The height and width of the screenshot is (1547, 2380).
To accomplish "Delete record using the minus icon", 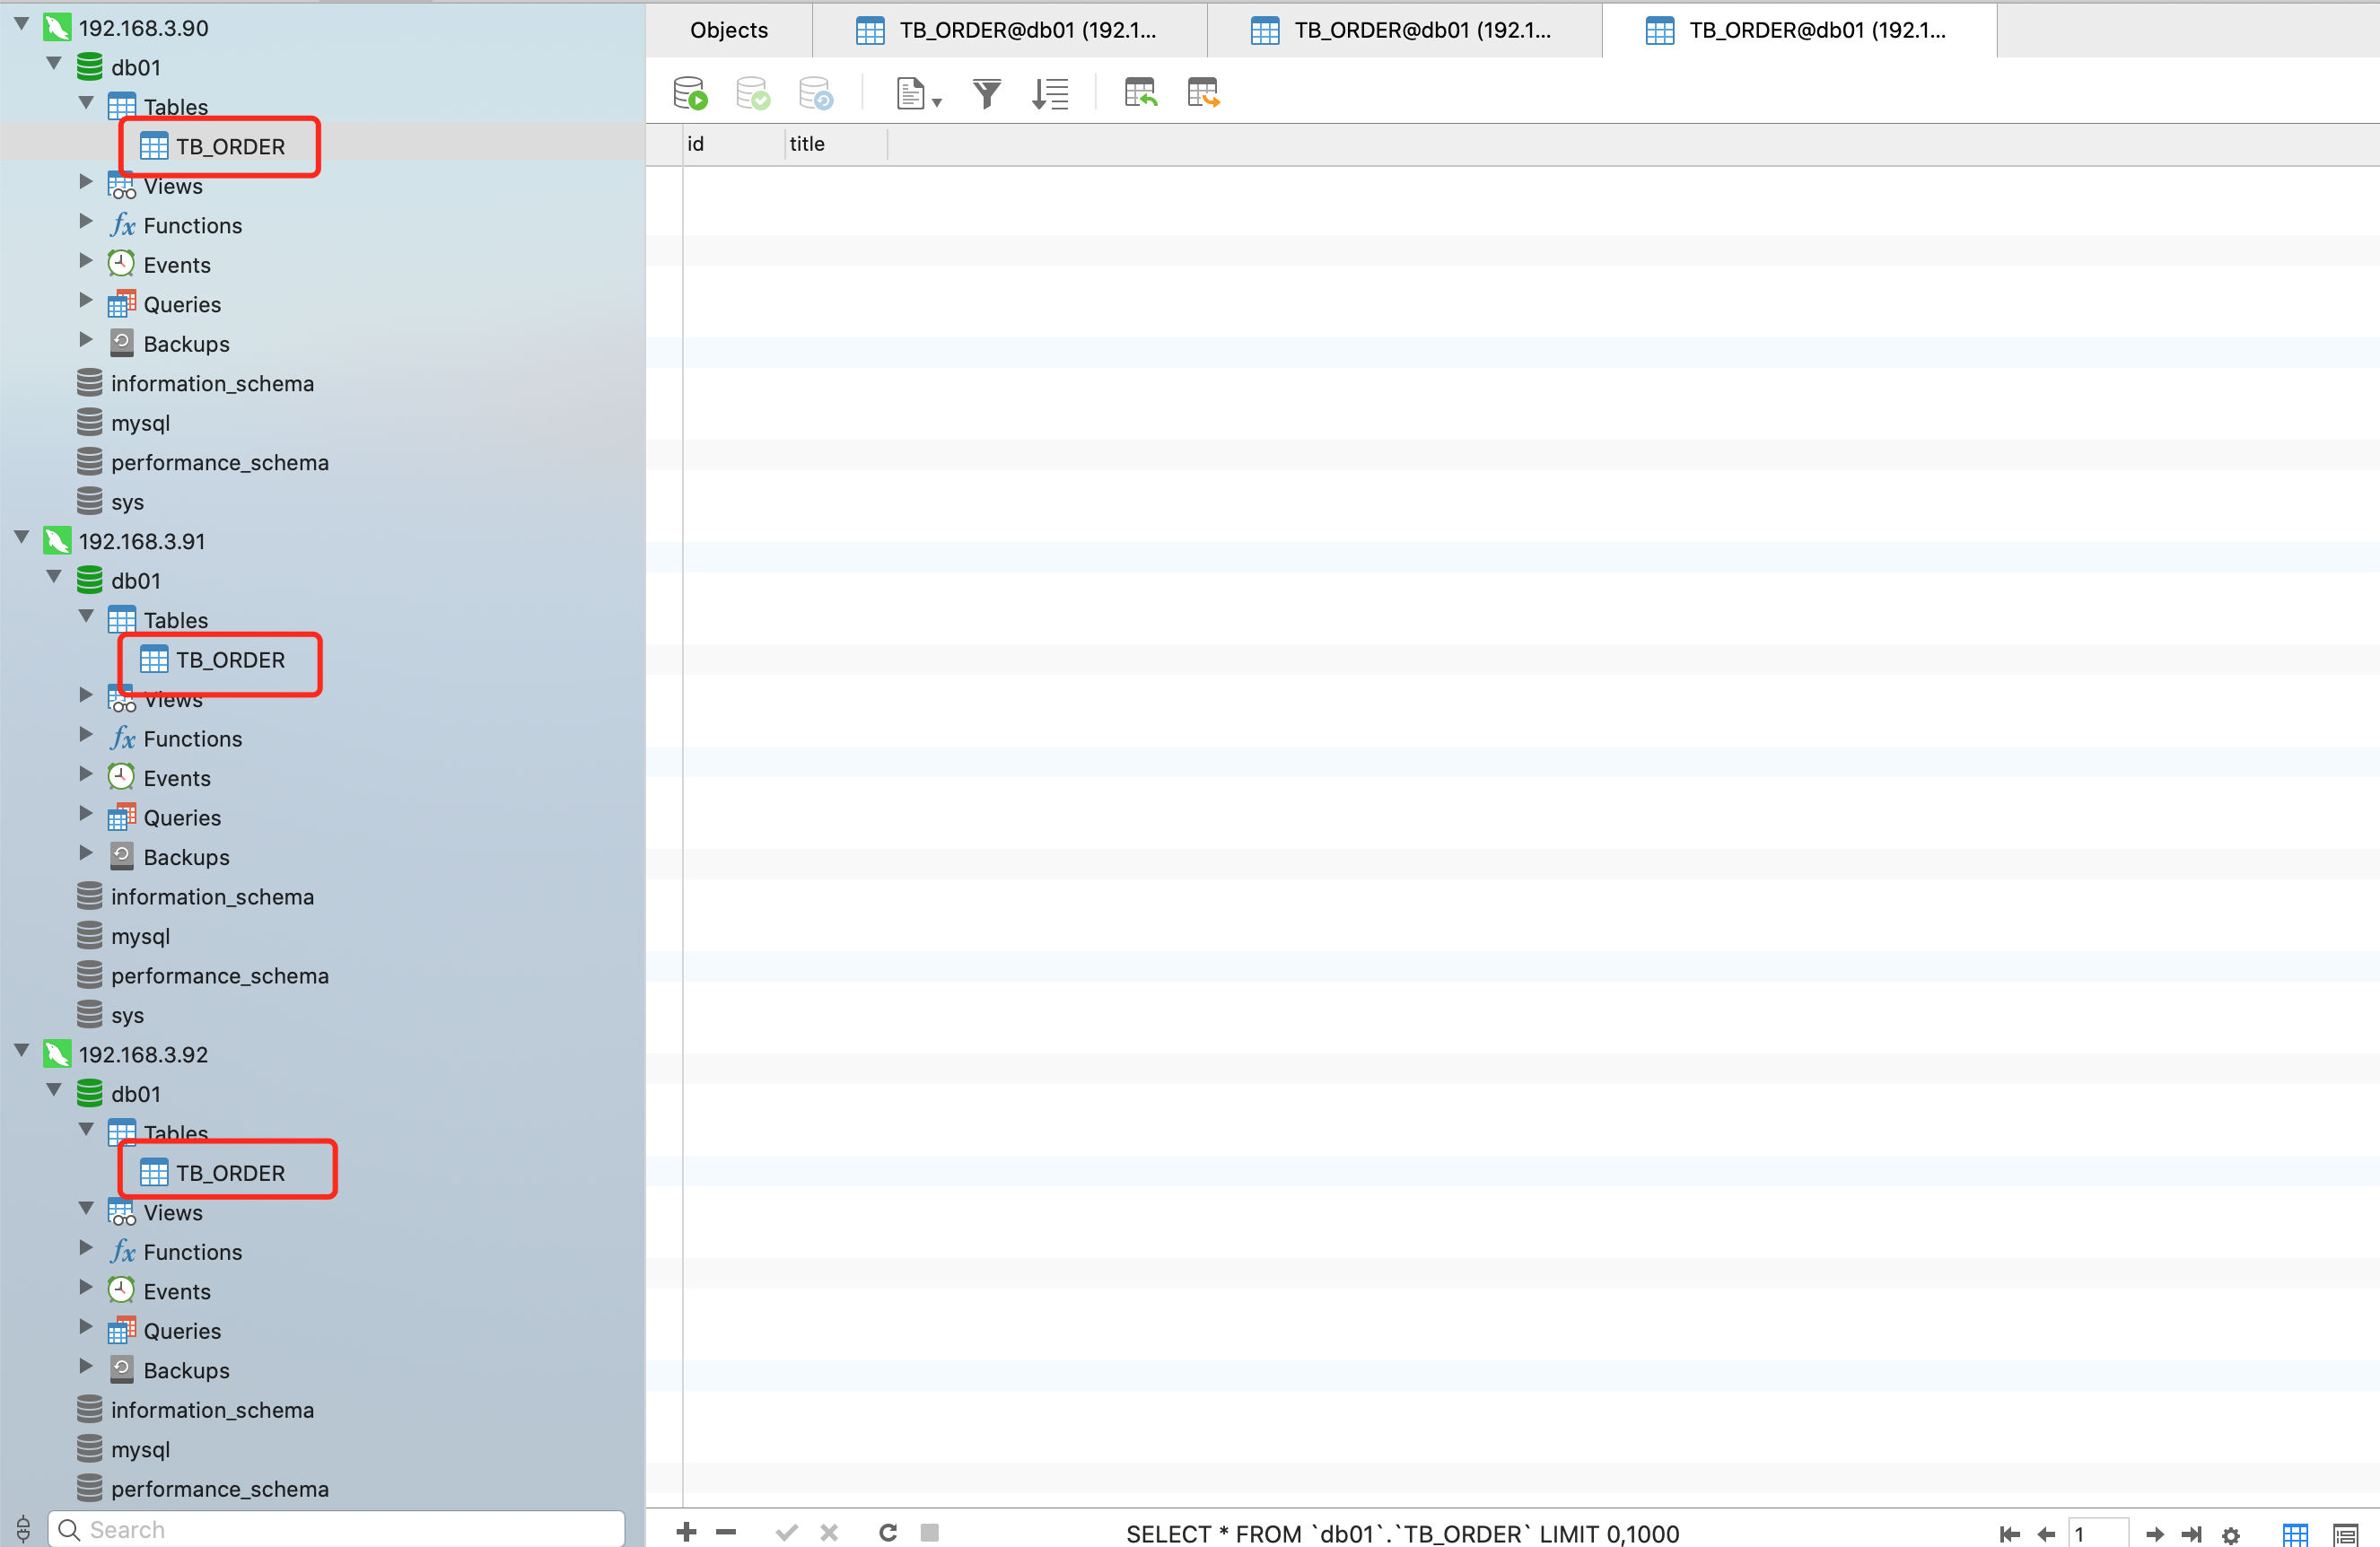I will click(726, 1531).
